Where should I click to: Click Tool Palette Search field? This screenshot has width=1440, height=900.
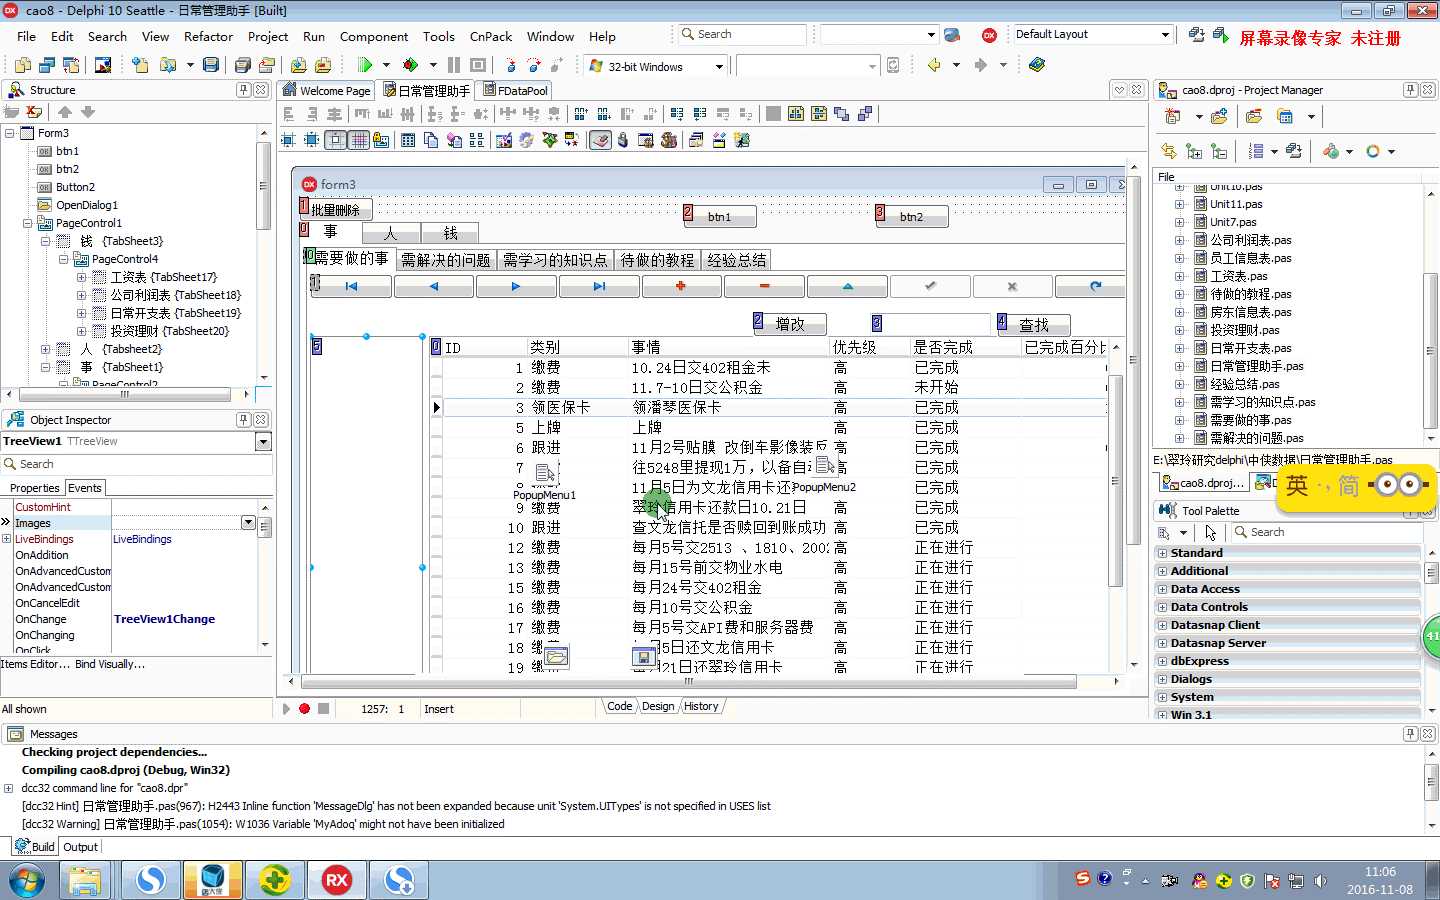click(x=1325, y=532)
